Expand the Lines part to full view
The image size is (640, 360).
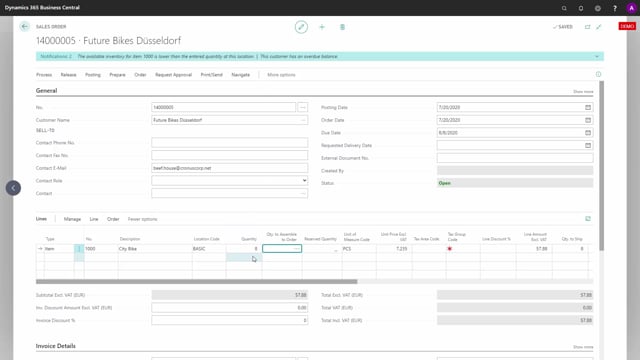588,219
